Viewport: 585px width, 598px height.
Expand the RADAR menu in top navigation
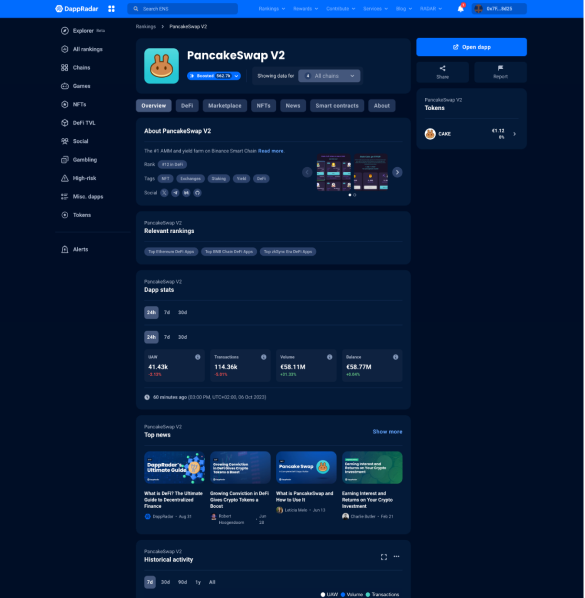[431, 8]
